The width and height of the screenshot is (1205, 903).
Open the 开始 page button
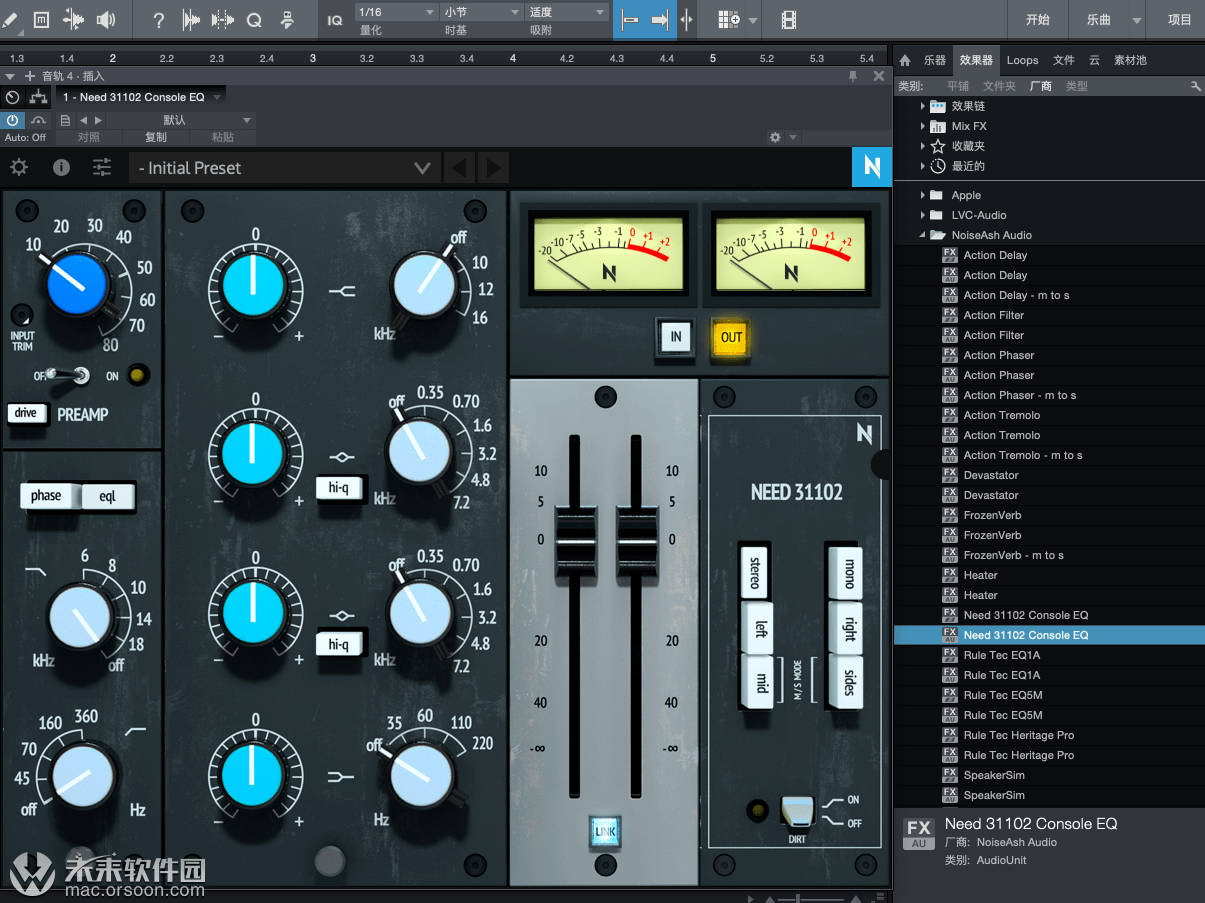point(1038,20)
